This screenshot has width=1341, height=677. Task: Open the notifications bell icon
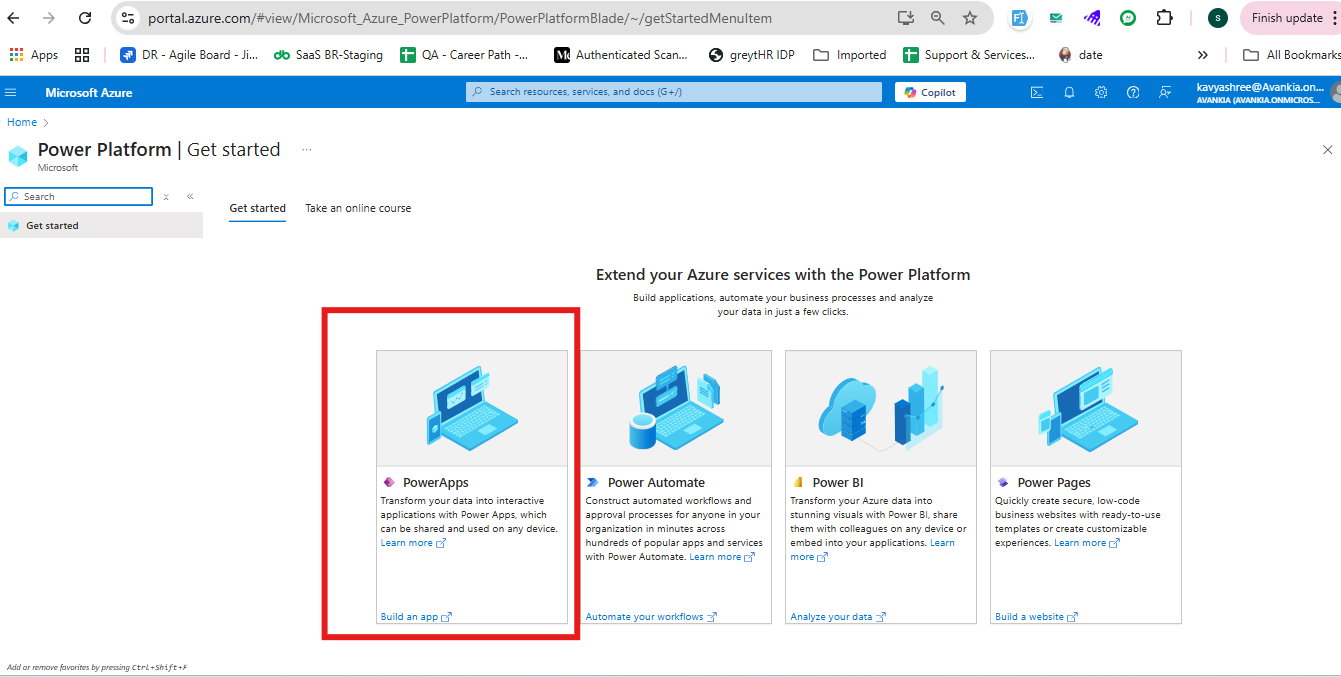pyautogui.click(x=1069, y=92)
